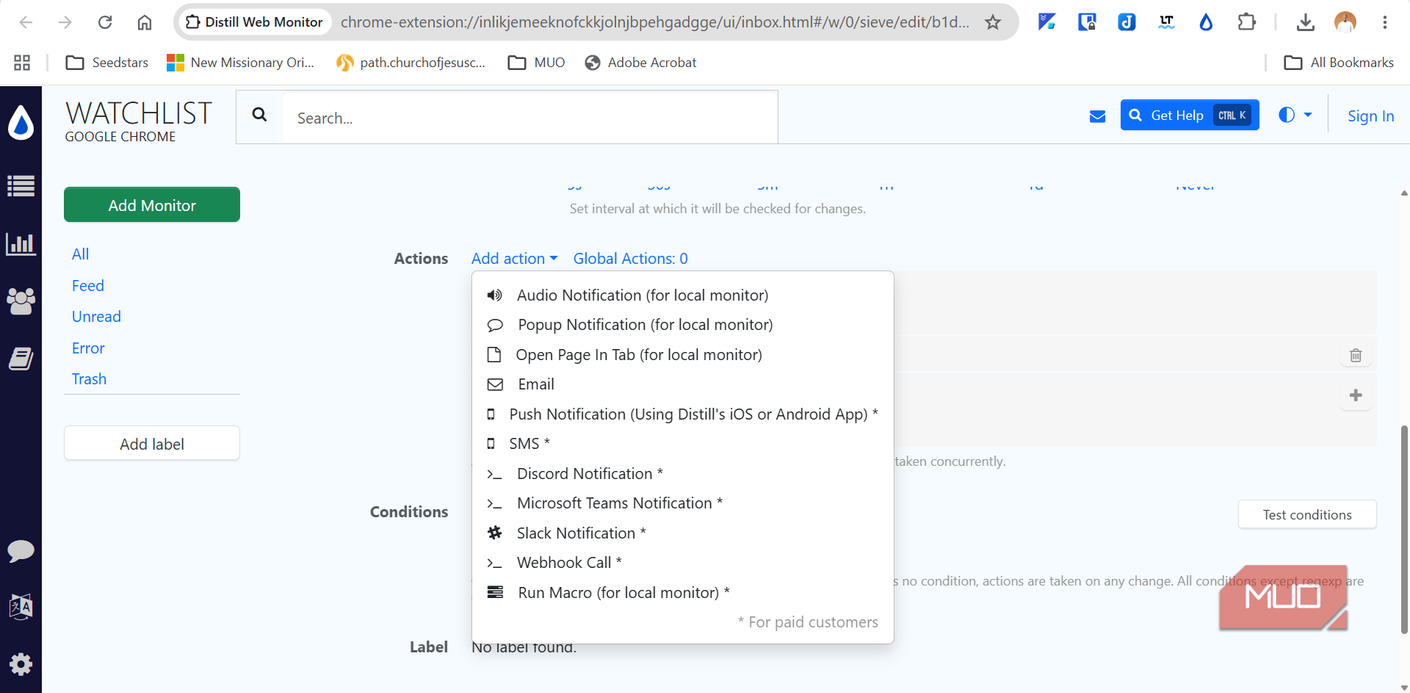Toggle the dark/light theme dropdown
1410x693 pixels.
(x=1295, y=115)
